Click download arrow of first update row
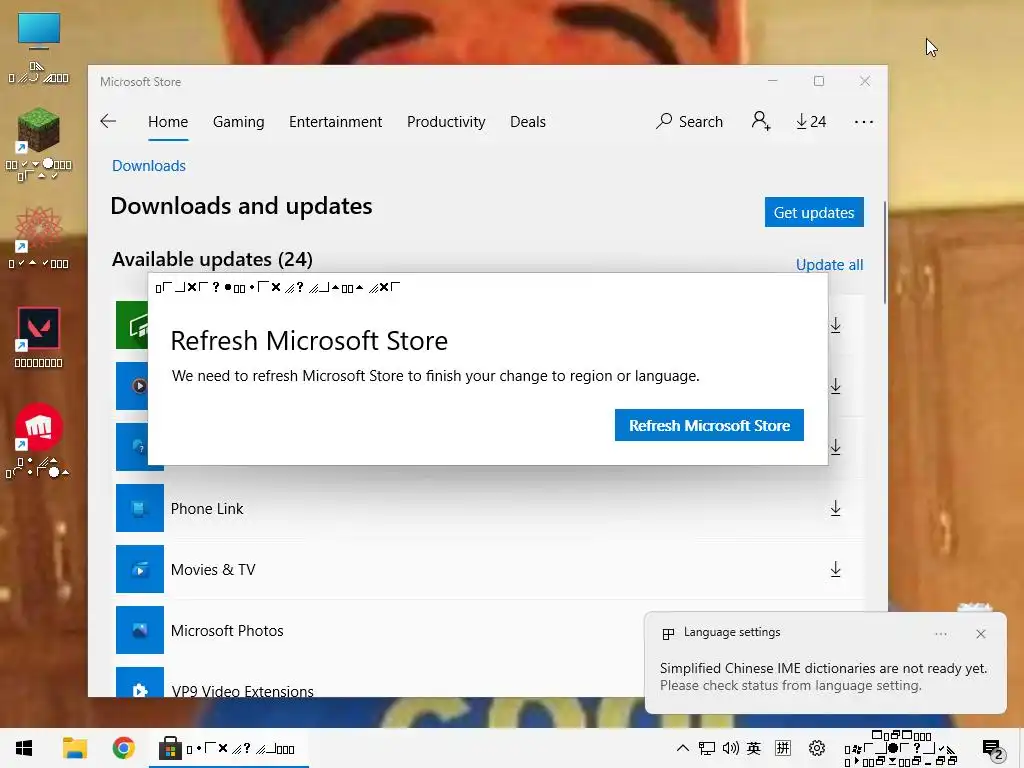1024x768 pixels. pyautogui.click(x=835, y=325)
